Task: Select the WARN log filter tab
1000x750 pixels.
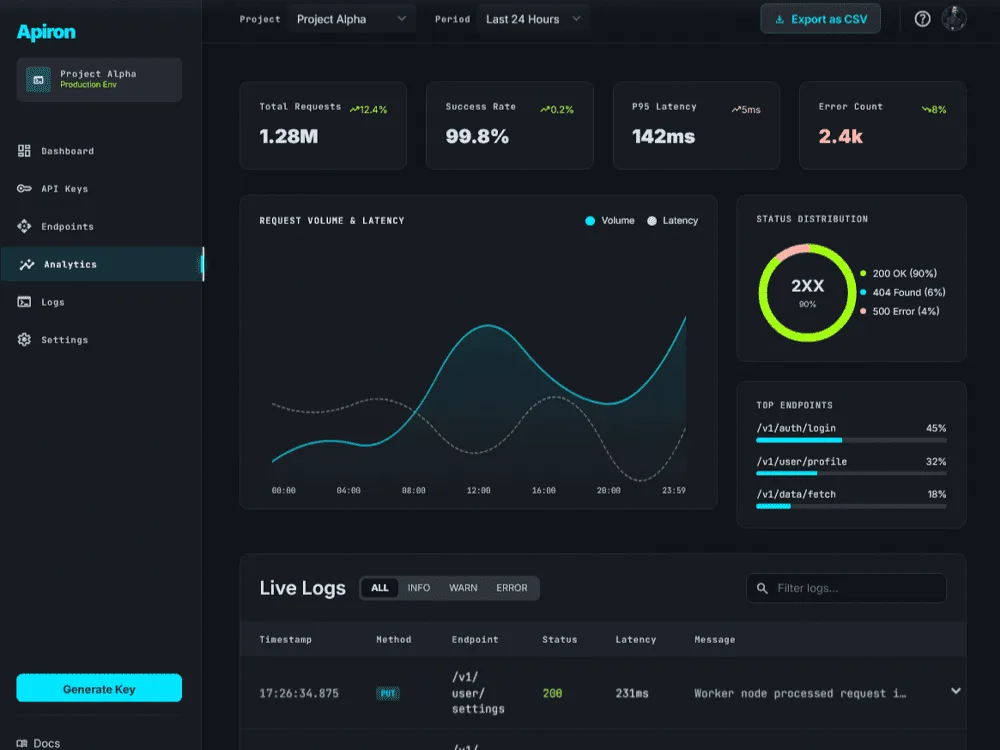Action: [x=463, y=588]
